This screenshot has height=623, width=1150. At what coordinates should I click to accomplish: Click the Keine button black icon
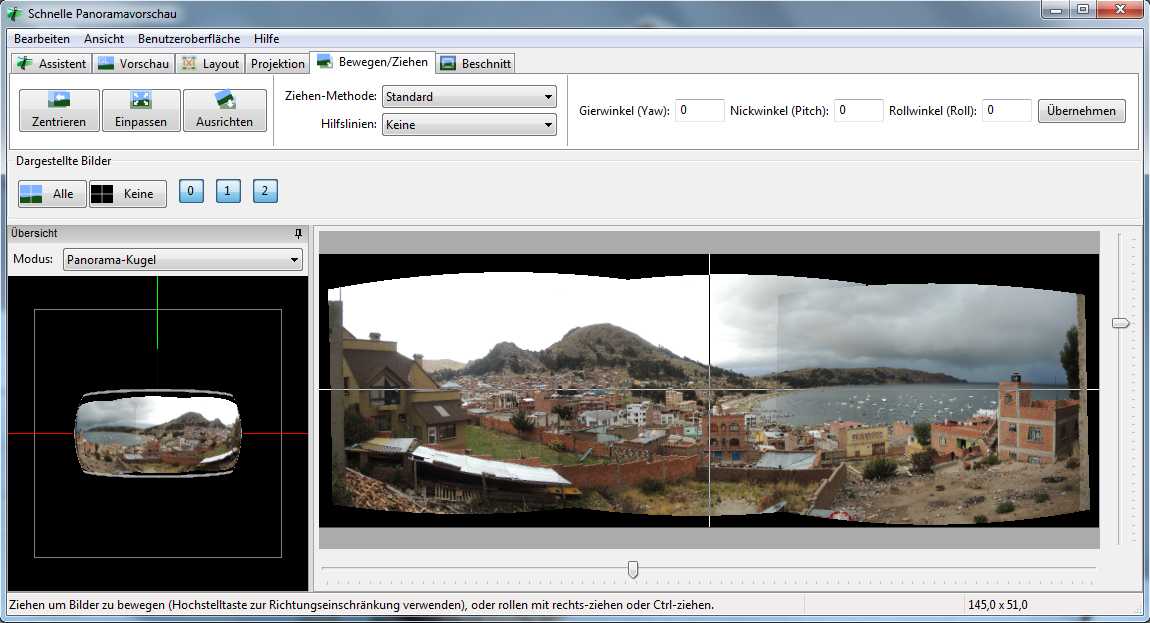click(102, 194)
